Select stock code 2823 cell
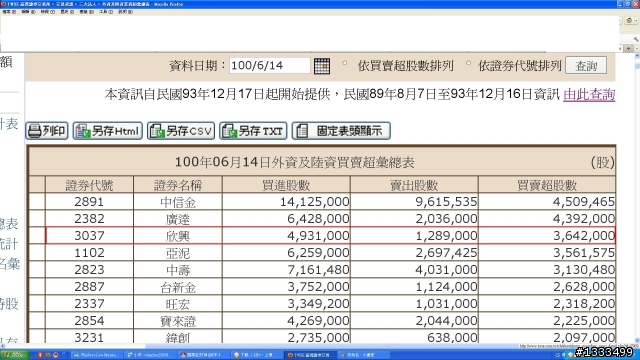Screen dimensions: 640x360 89,270
